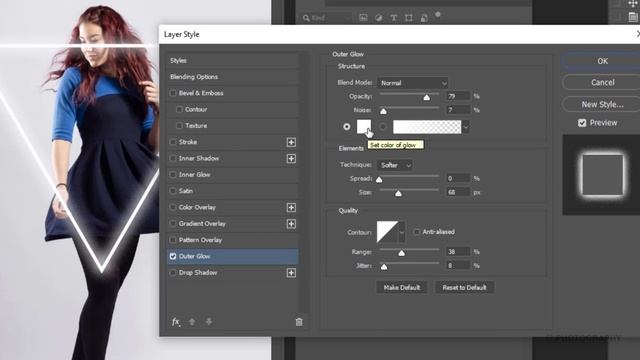640x360 pixels.
Task: Open the Kind filter dropdown in Layers panel
Action: tap(327, 18)
